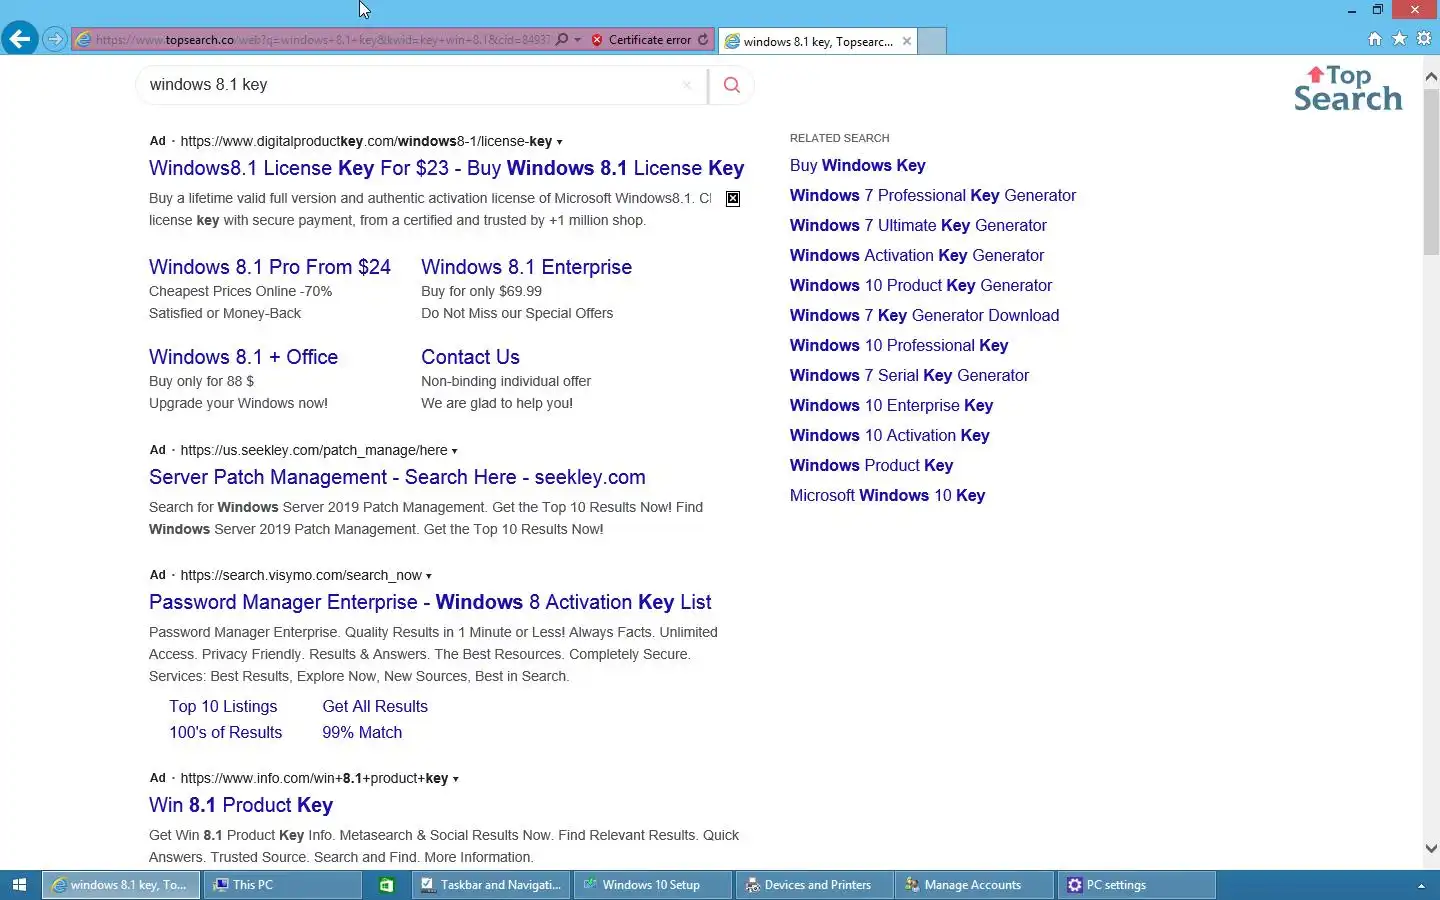The width and height of the screenshot is (1440, 900).
Task: Click the page scrollbar up arrow
Action: pos(1431,76)
